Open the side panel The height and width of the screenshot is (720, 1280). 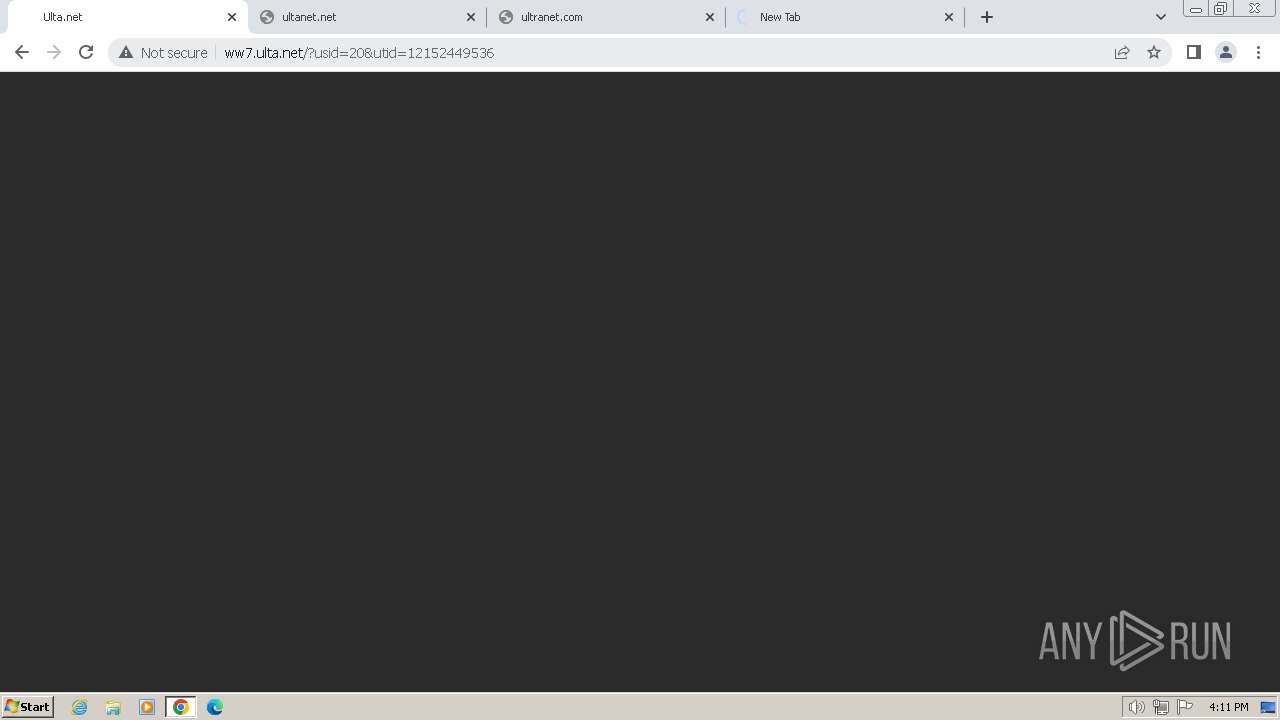1193,52
